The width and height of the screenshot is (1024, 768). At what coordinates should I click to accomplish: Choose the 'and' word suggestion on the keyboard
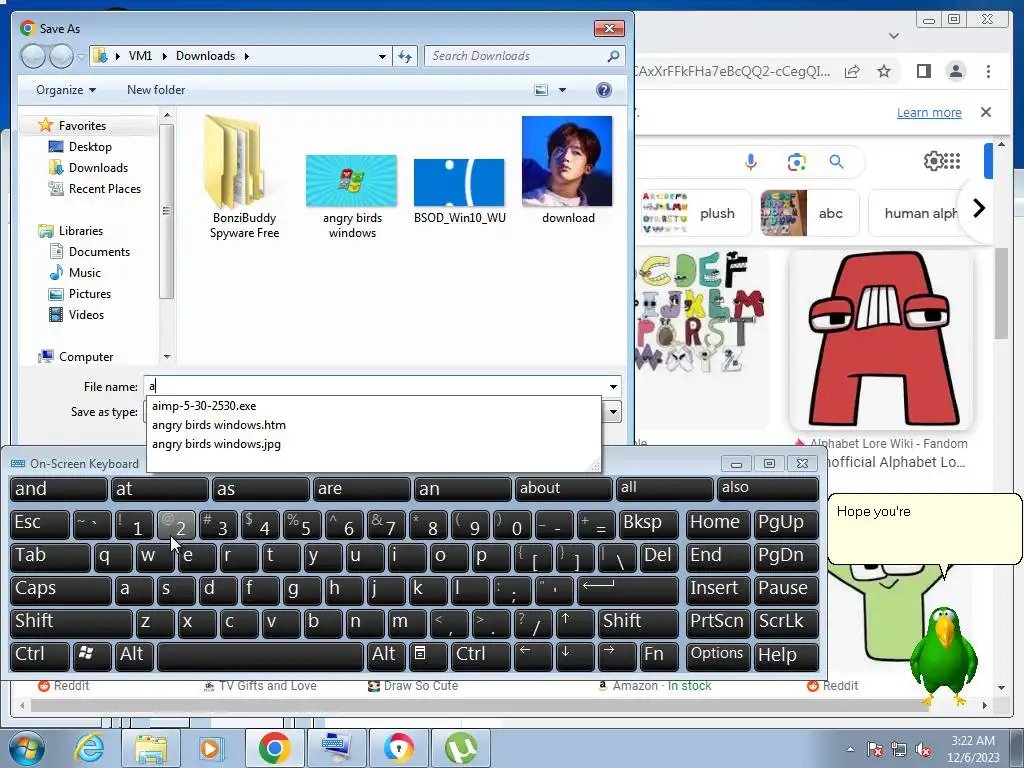point(59,488)
